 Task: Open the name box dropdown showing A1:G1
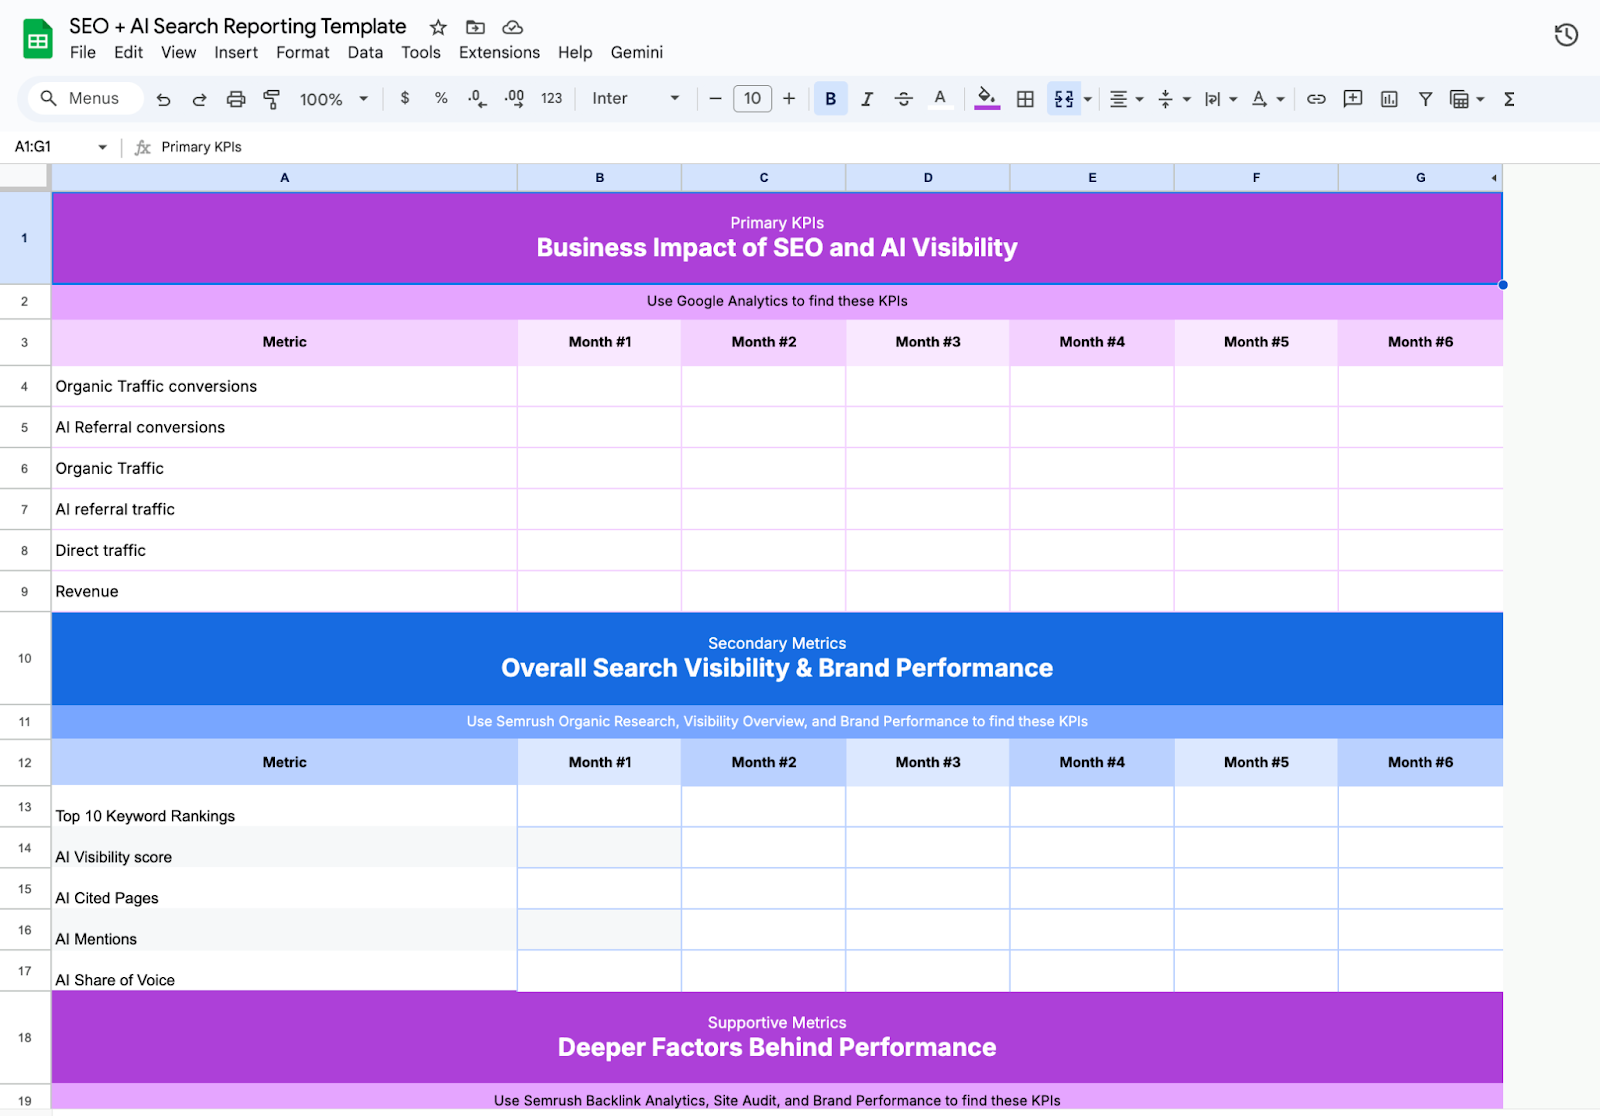(101, 146)
